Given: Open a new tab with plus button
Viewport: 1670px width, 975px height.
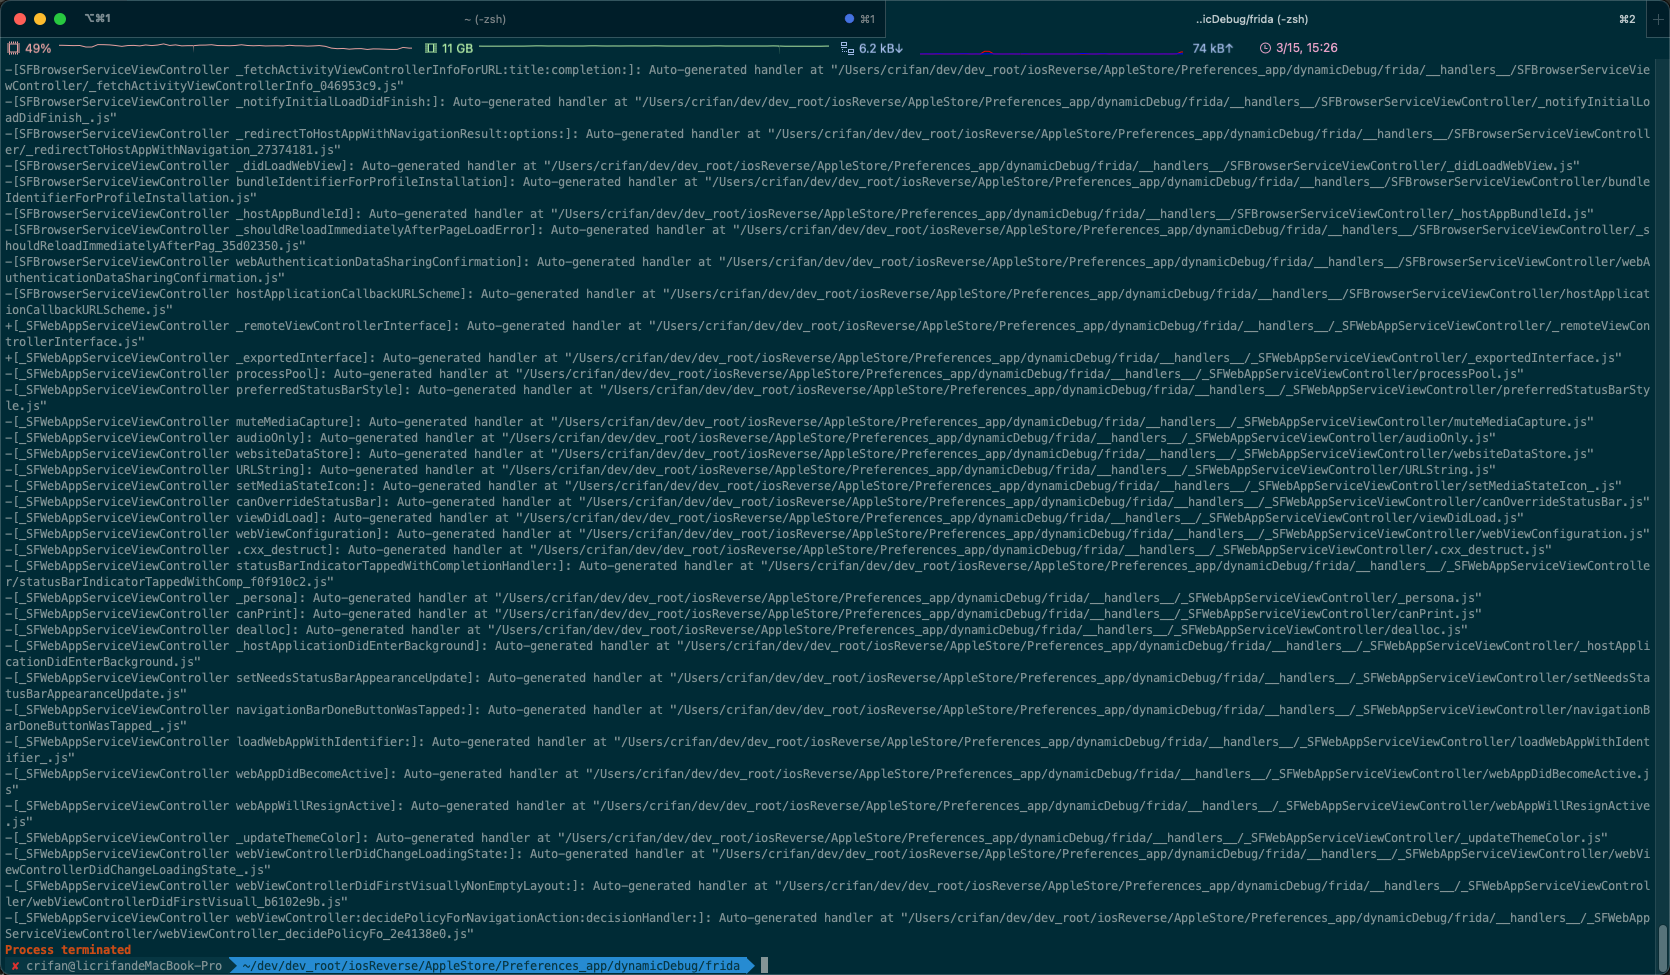Looking at the screenshot, I should (1658, 19).
